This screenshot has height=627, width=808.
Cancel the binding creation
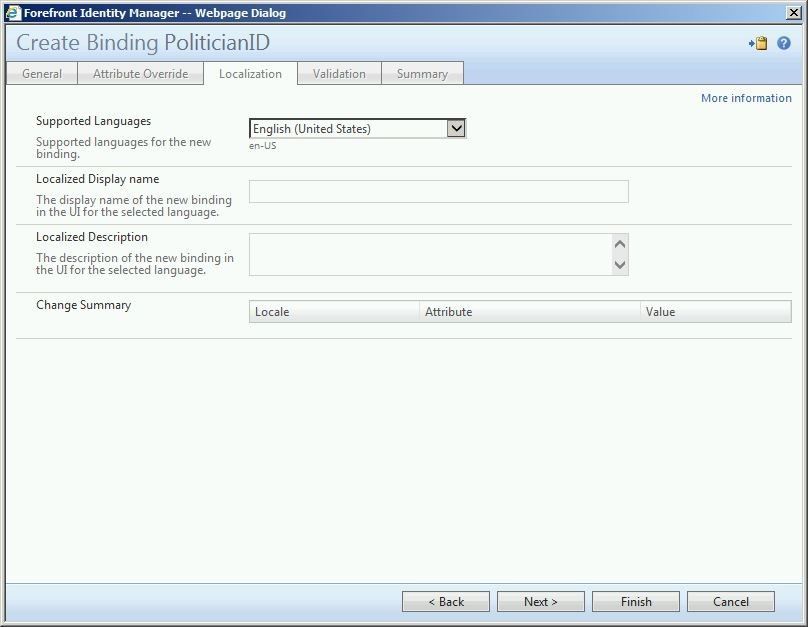[x=731, y=602]
